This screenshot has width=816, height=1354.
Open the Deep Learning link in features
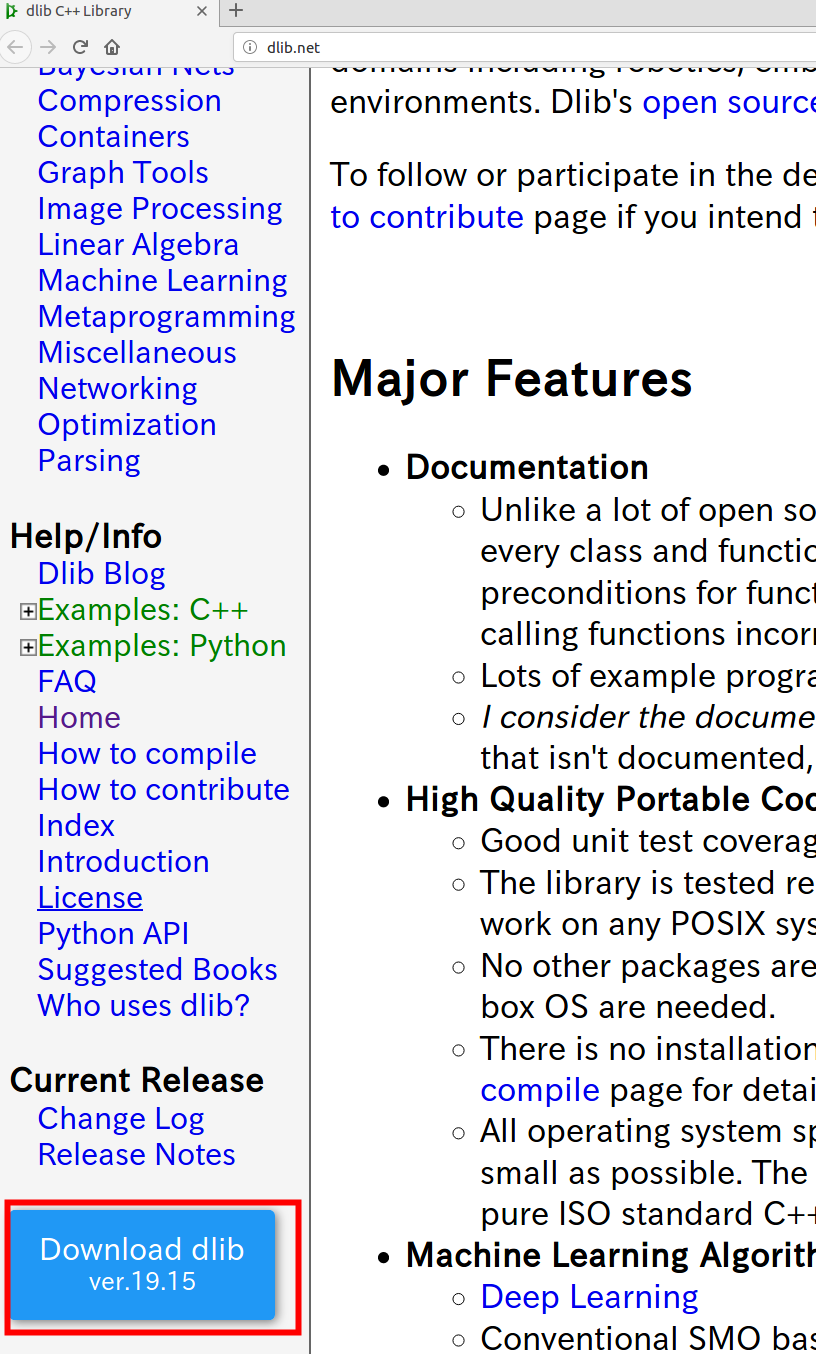point(589,1297)
